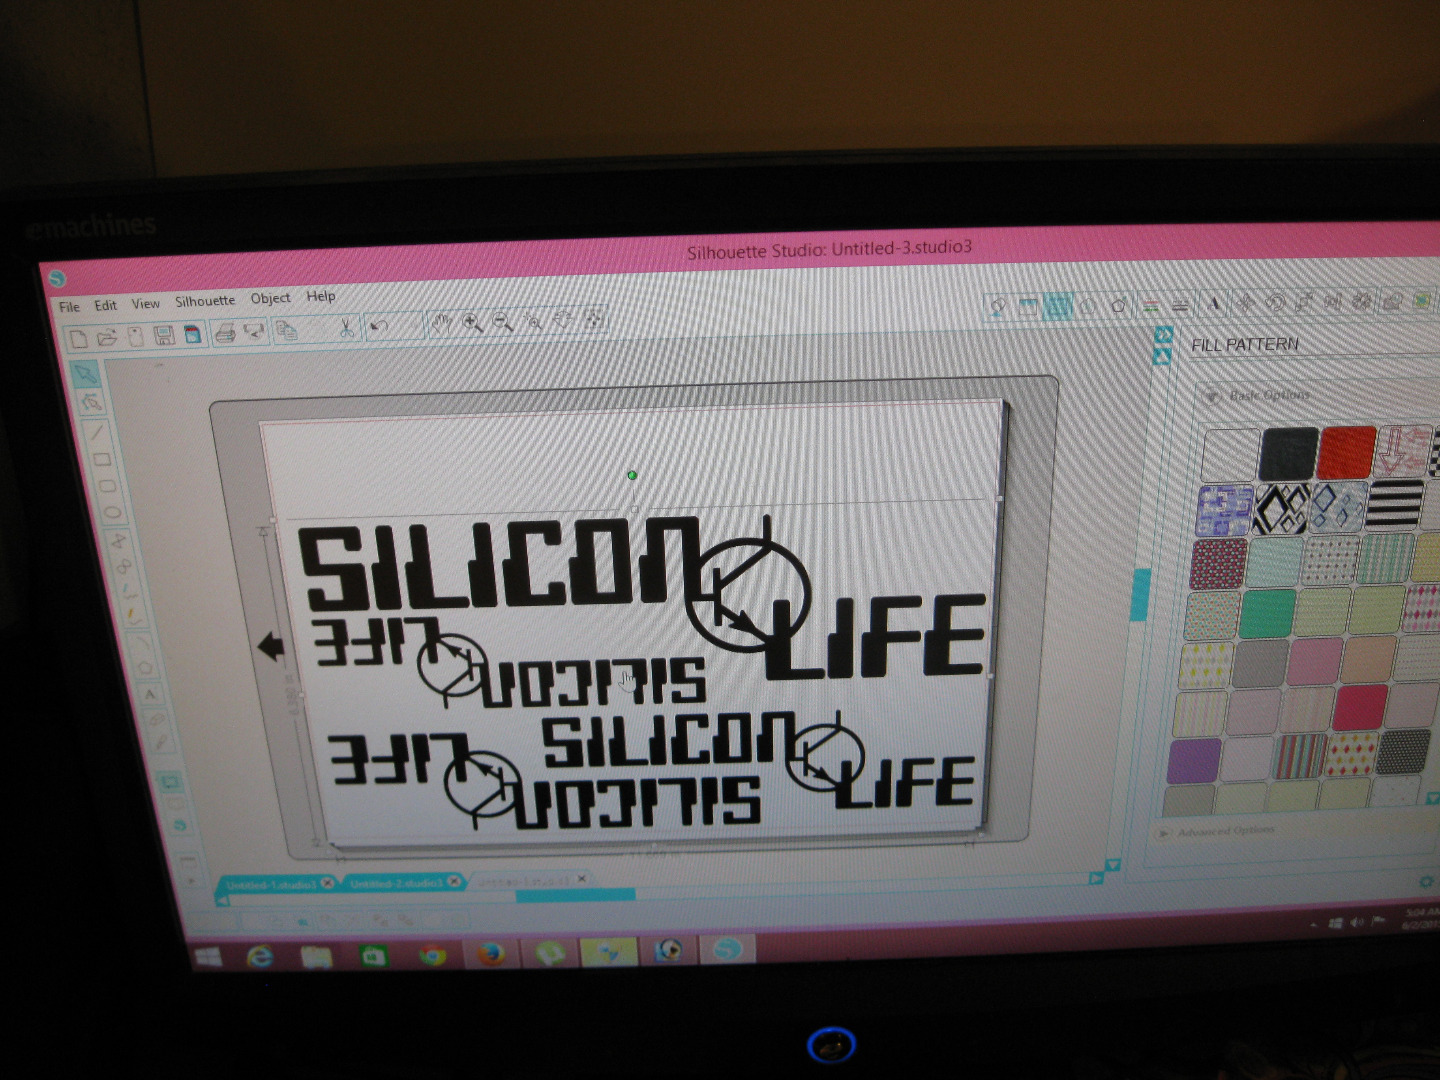Screen dimensions: 1440x1080
Task: Open the View menu
Action: [x=145, y=303]
